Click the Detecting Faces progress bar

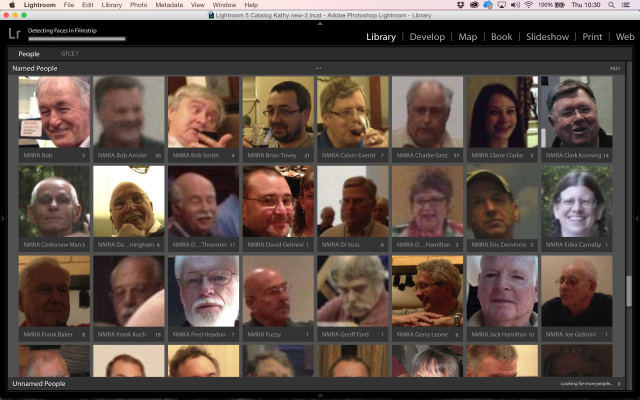coord(77,39)
